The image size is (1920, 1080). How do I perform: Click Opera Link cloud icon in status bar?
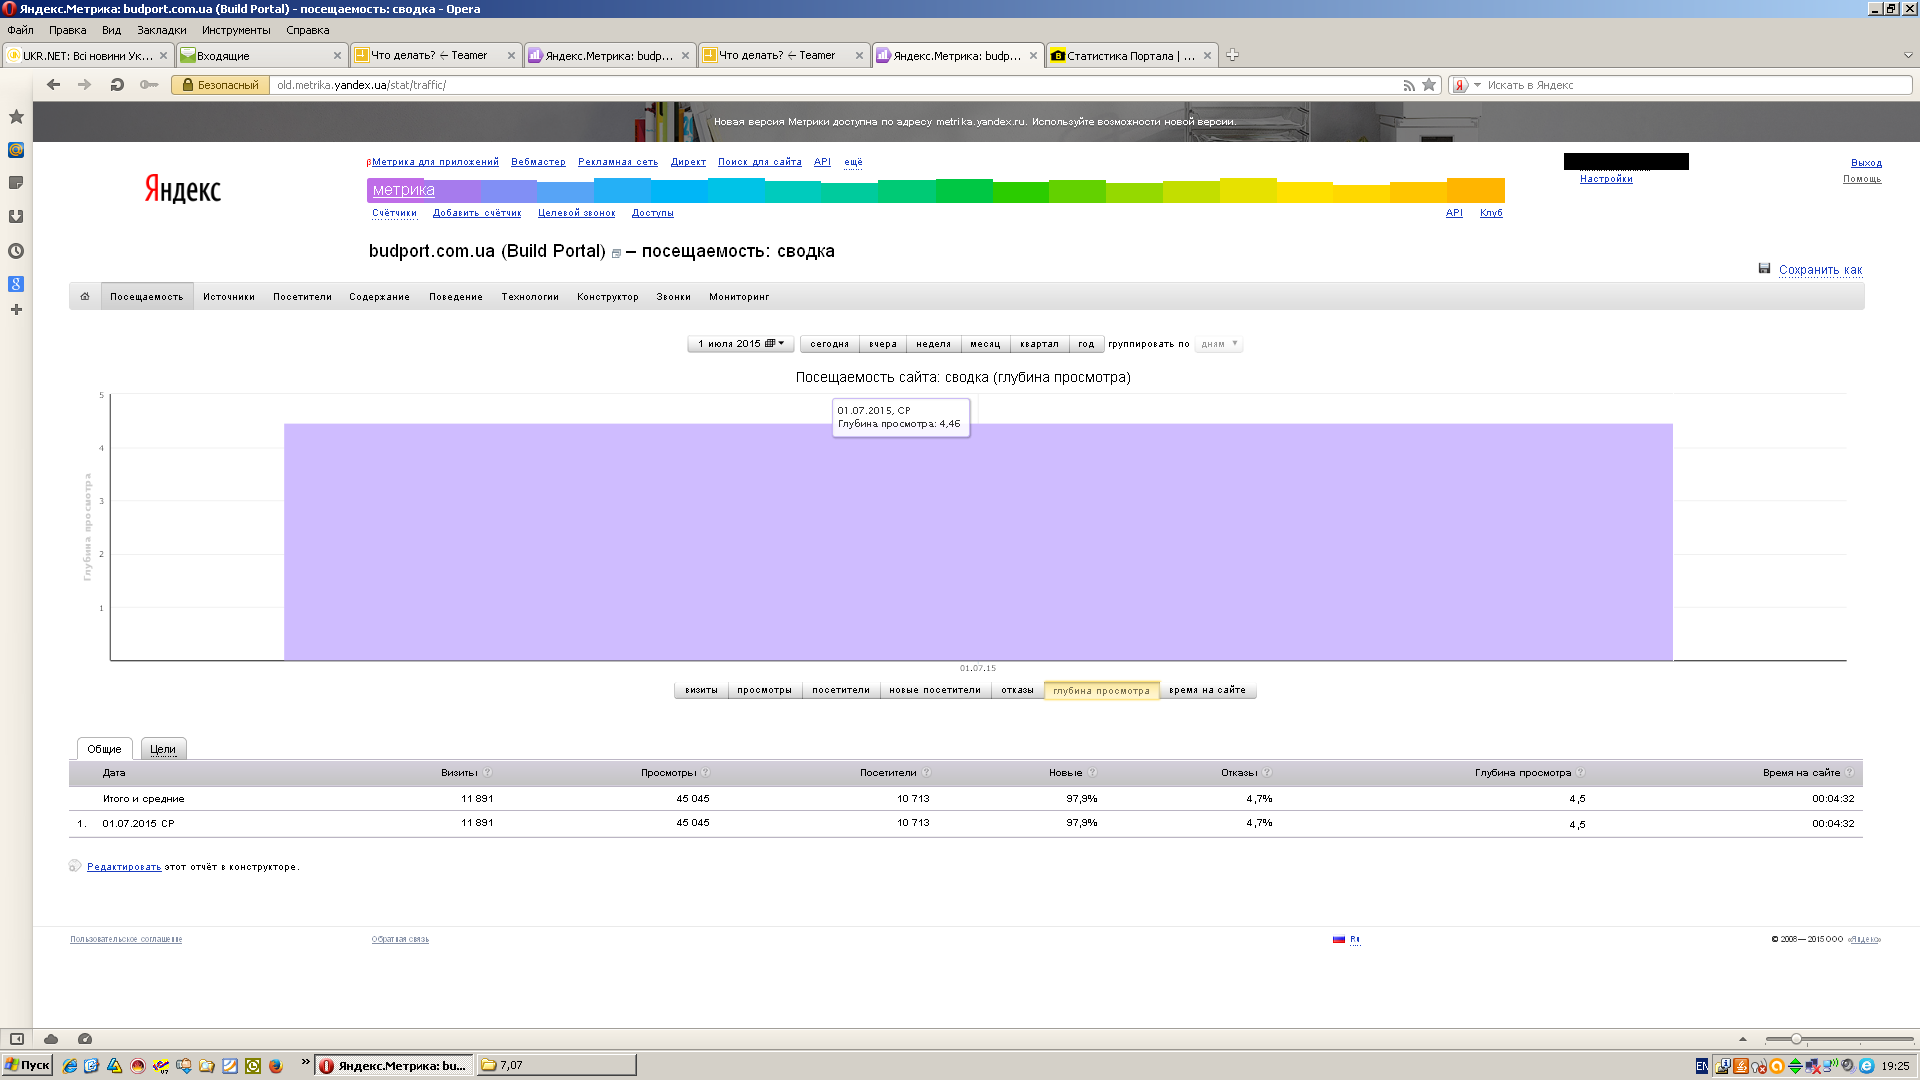[x=51, y=1039]
